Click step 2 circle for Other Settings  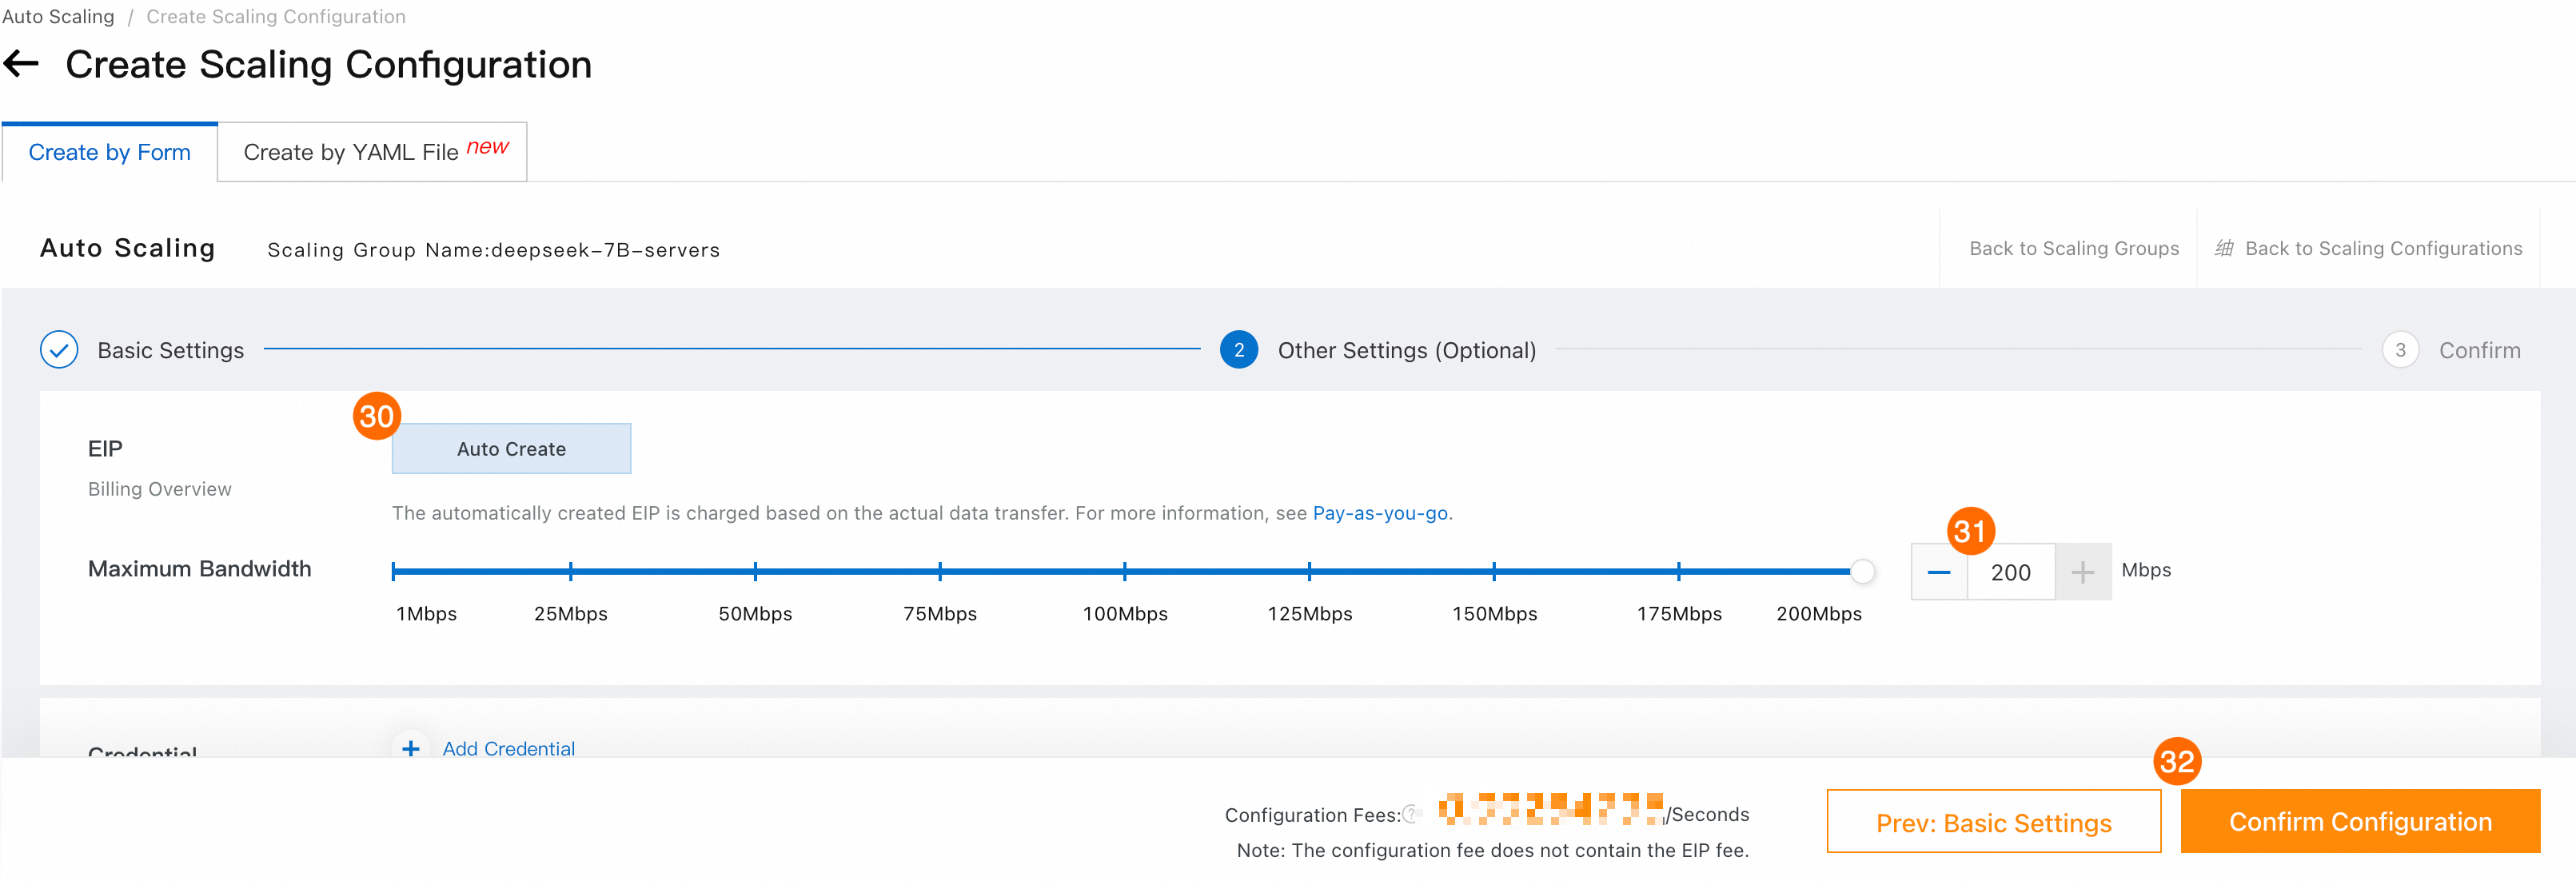point(1238,350)
